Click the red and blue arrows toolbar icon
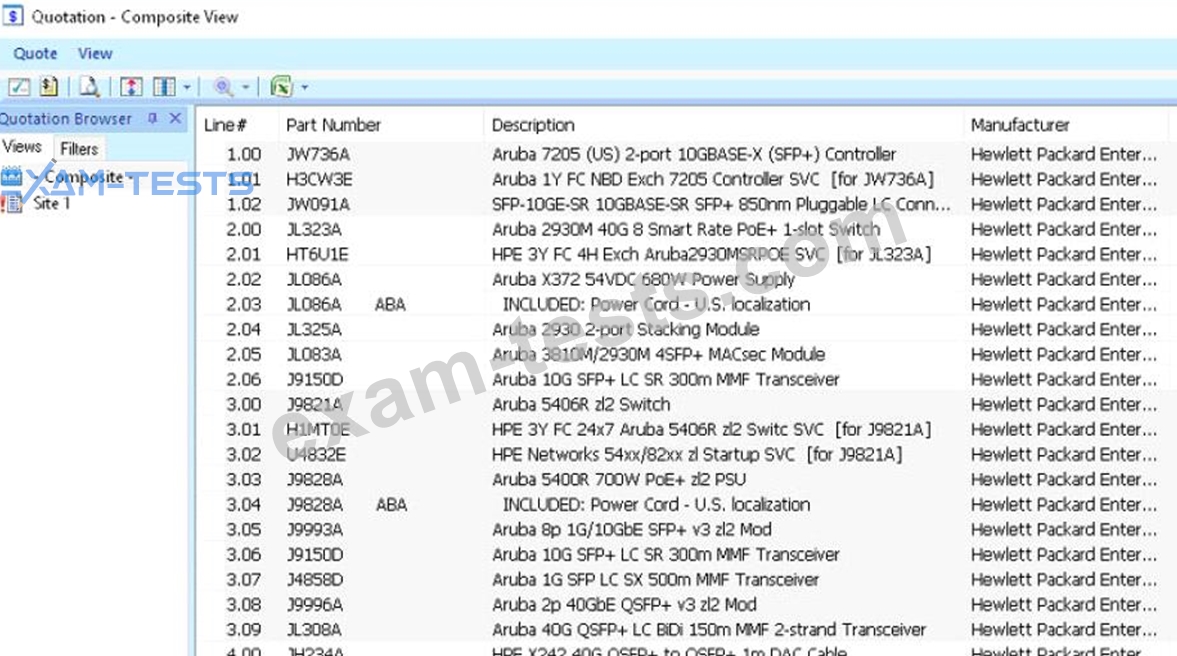Viewport: 1177px width, 656px height. click(132, 87)
